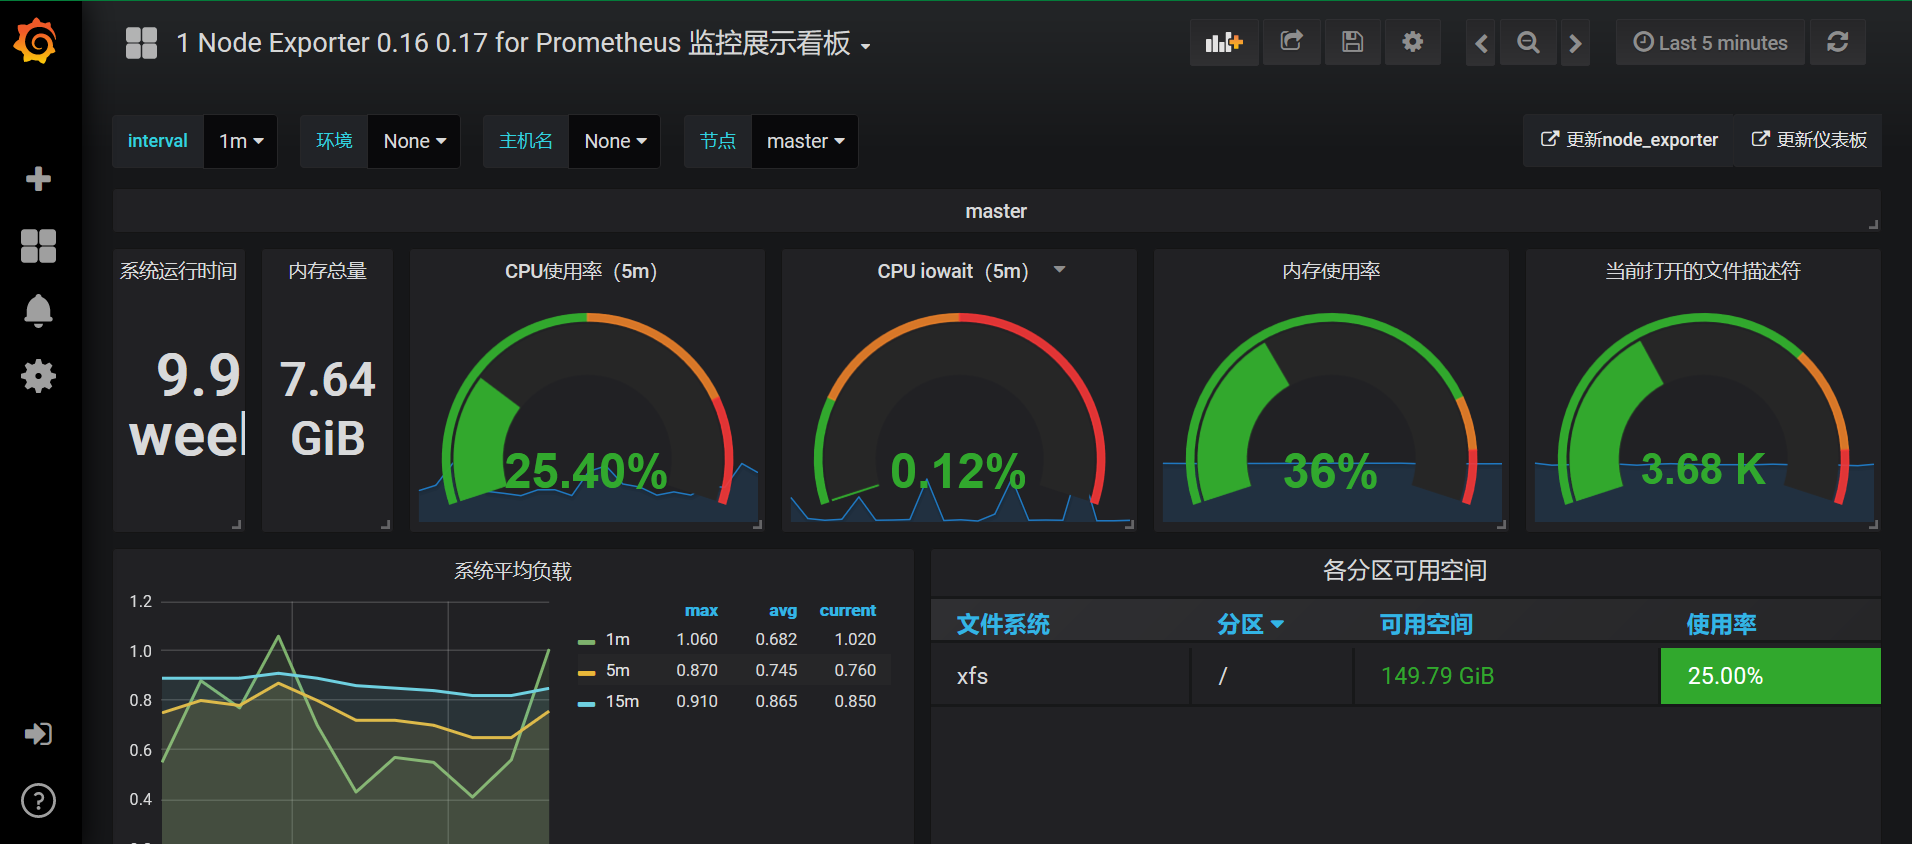The height and width of the screenshot is (844, 1912).
Task: Open the Last 5 minutes time picker
Action: pyautogui.click(x=1710, y=43)
